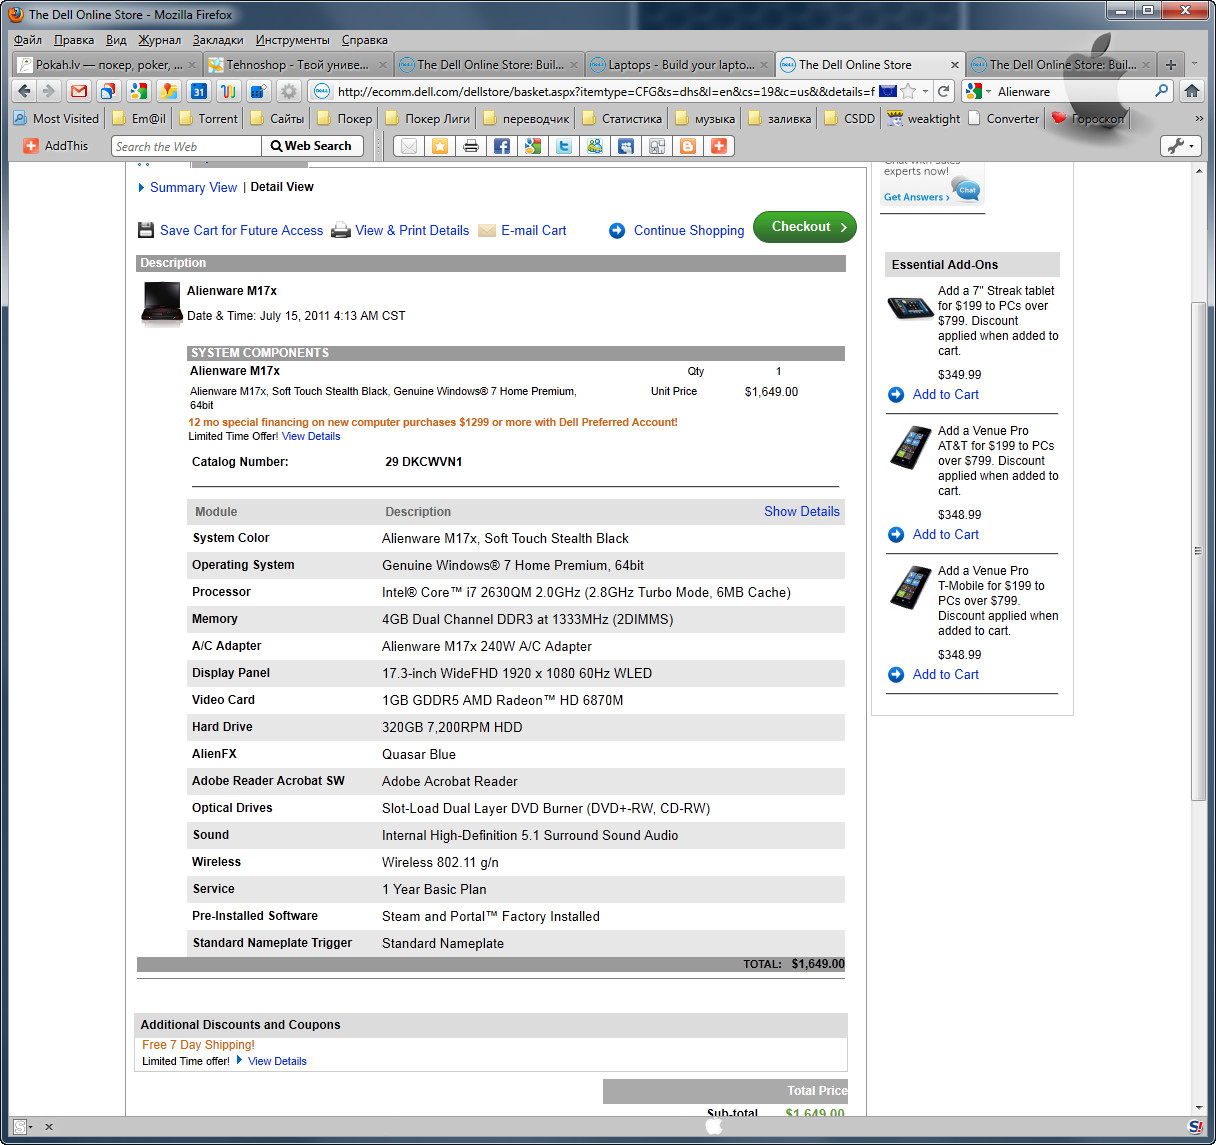Click the scrollbar down arrow

[x=1198, y=1108]
